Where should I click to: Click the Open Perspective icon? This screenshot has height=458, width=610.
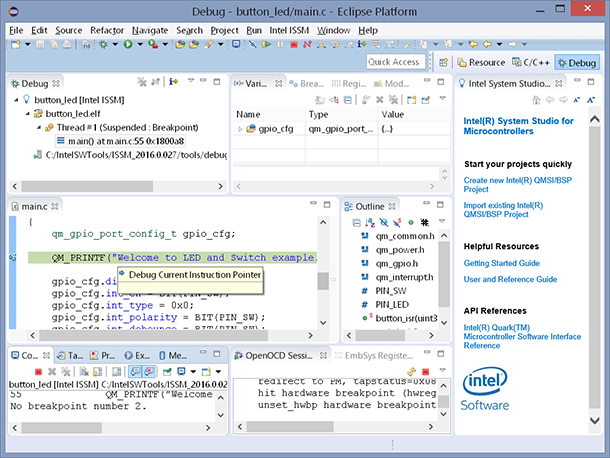[442, 62]
